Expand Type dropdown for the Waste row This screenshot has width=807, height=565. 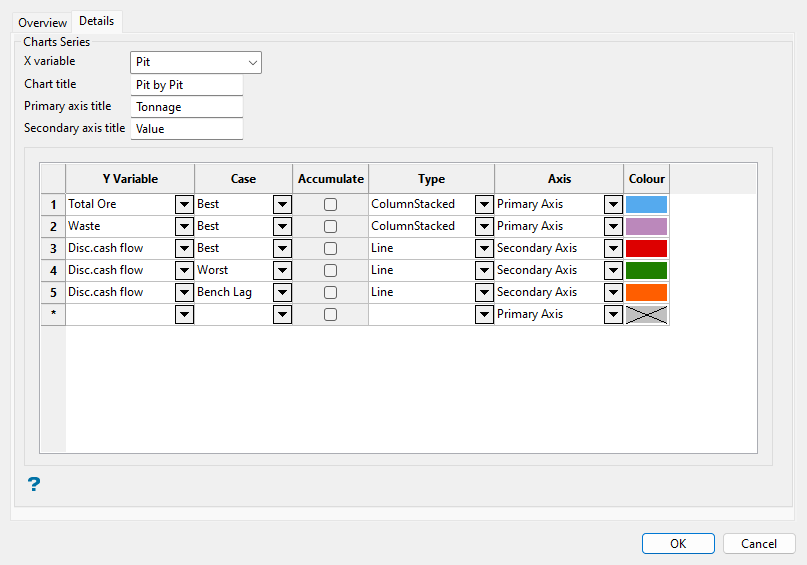coord(484,226)
